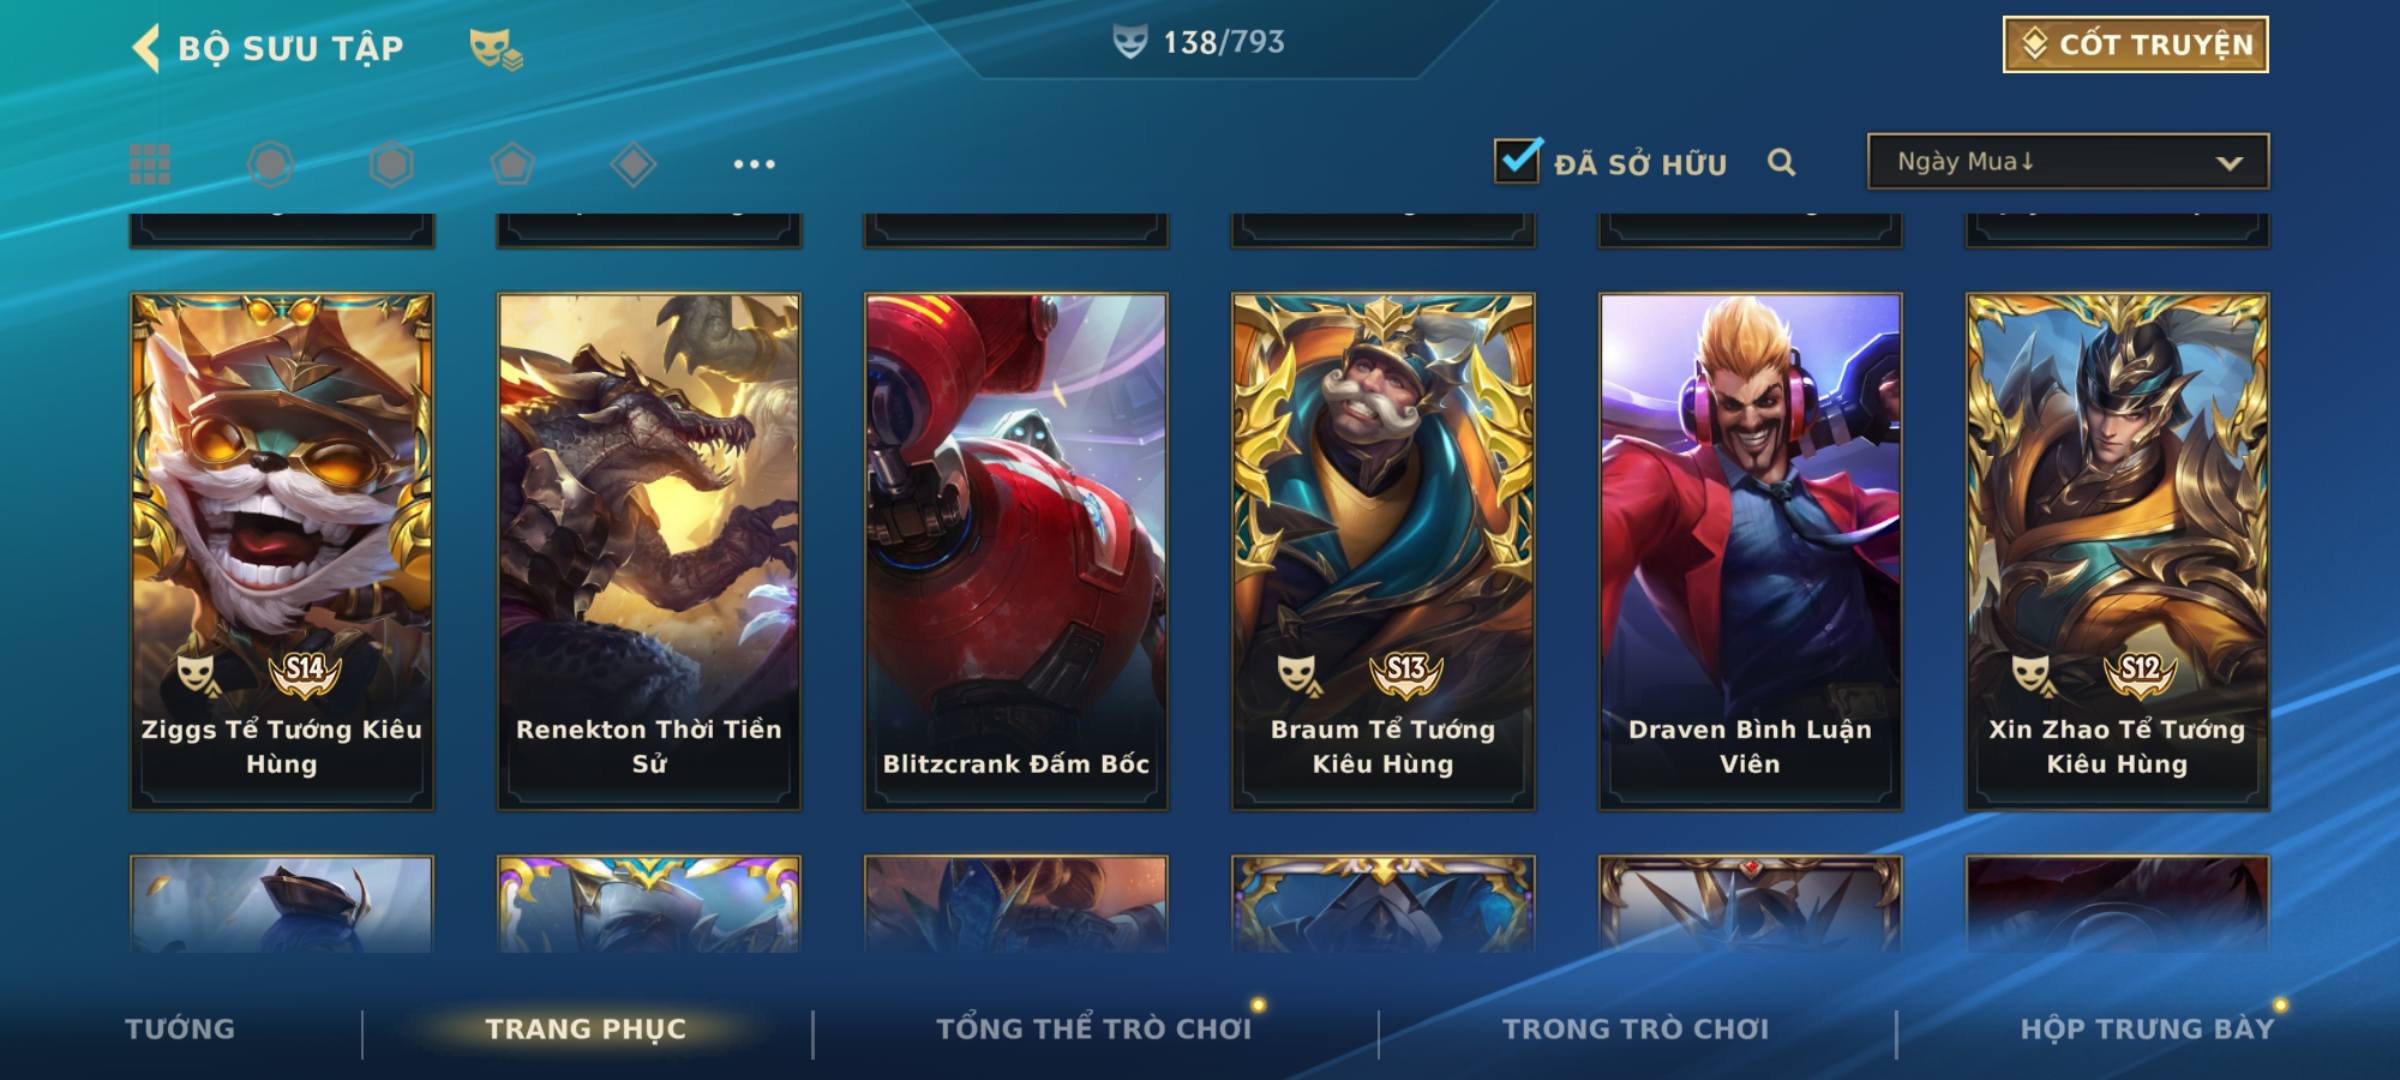Click the Cốt Truyện button
The image size is (2400, 1080).
click(x=2135, y=45)
